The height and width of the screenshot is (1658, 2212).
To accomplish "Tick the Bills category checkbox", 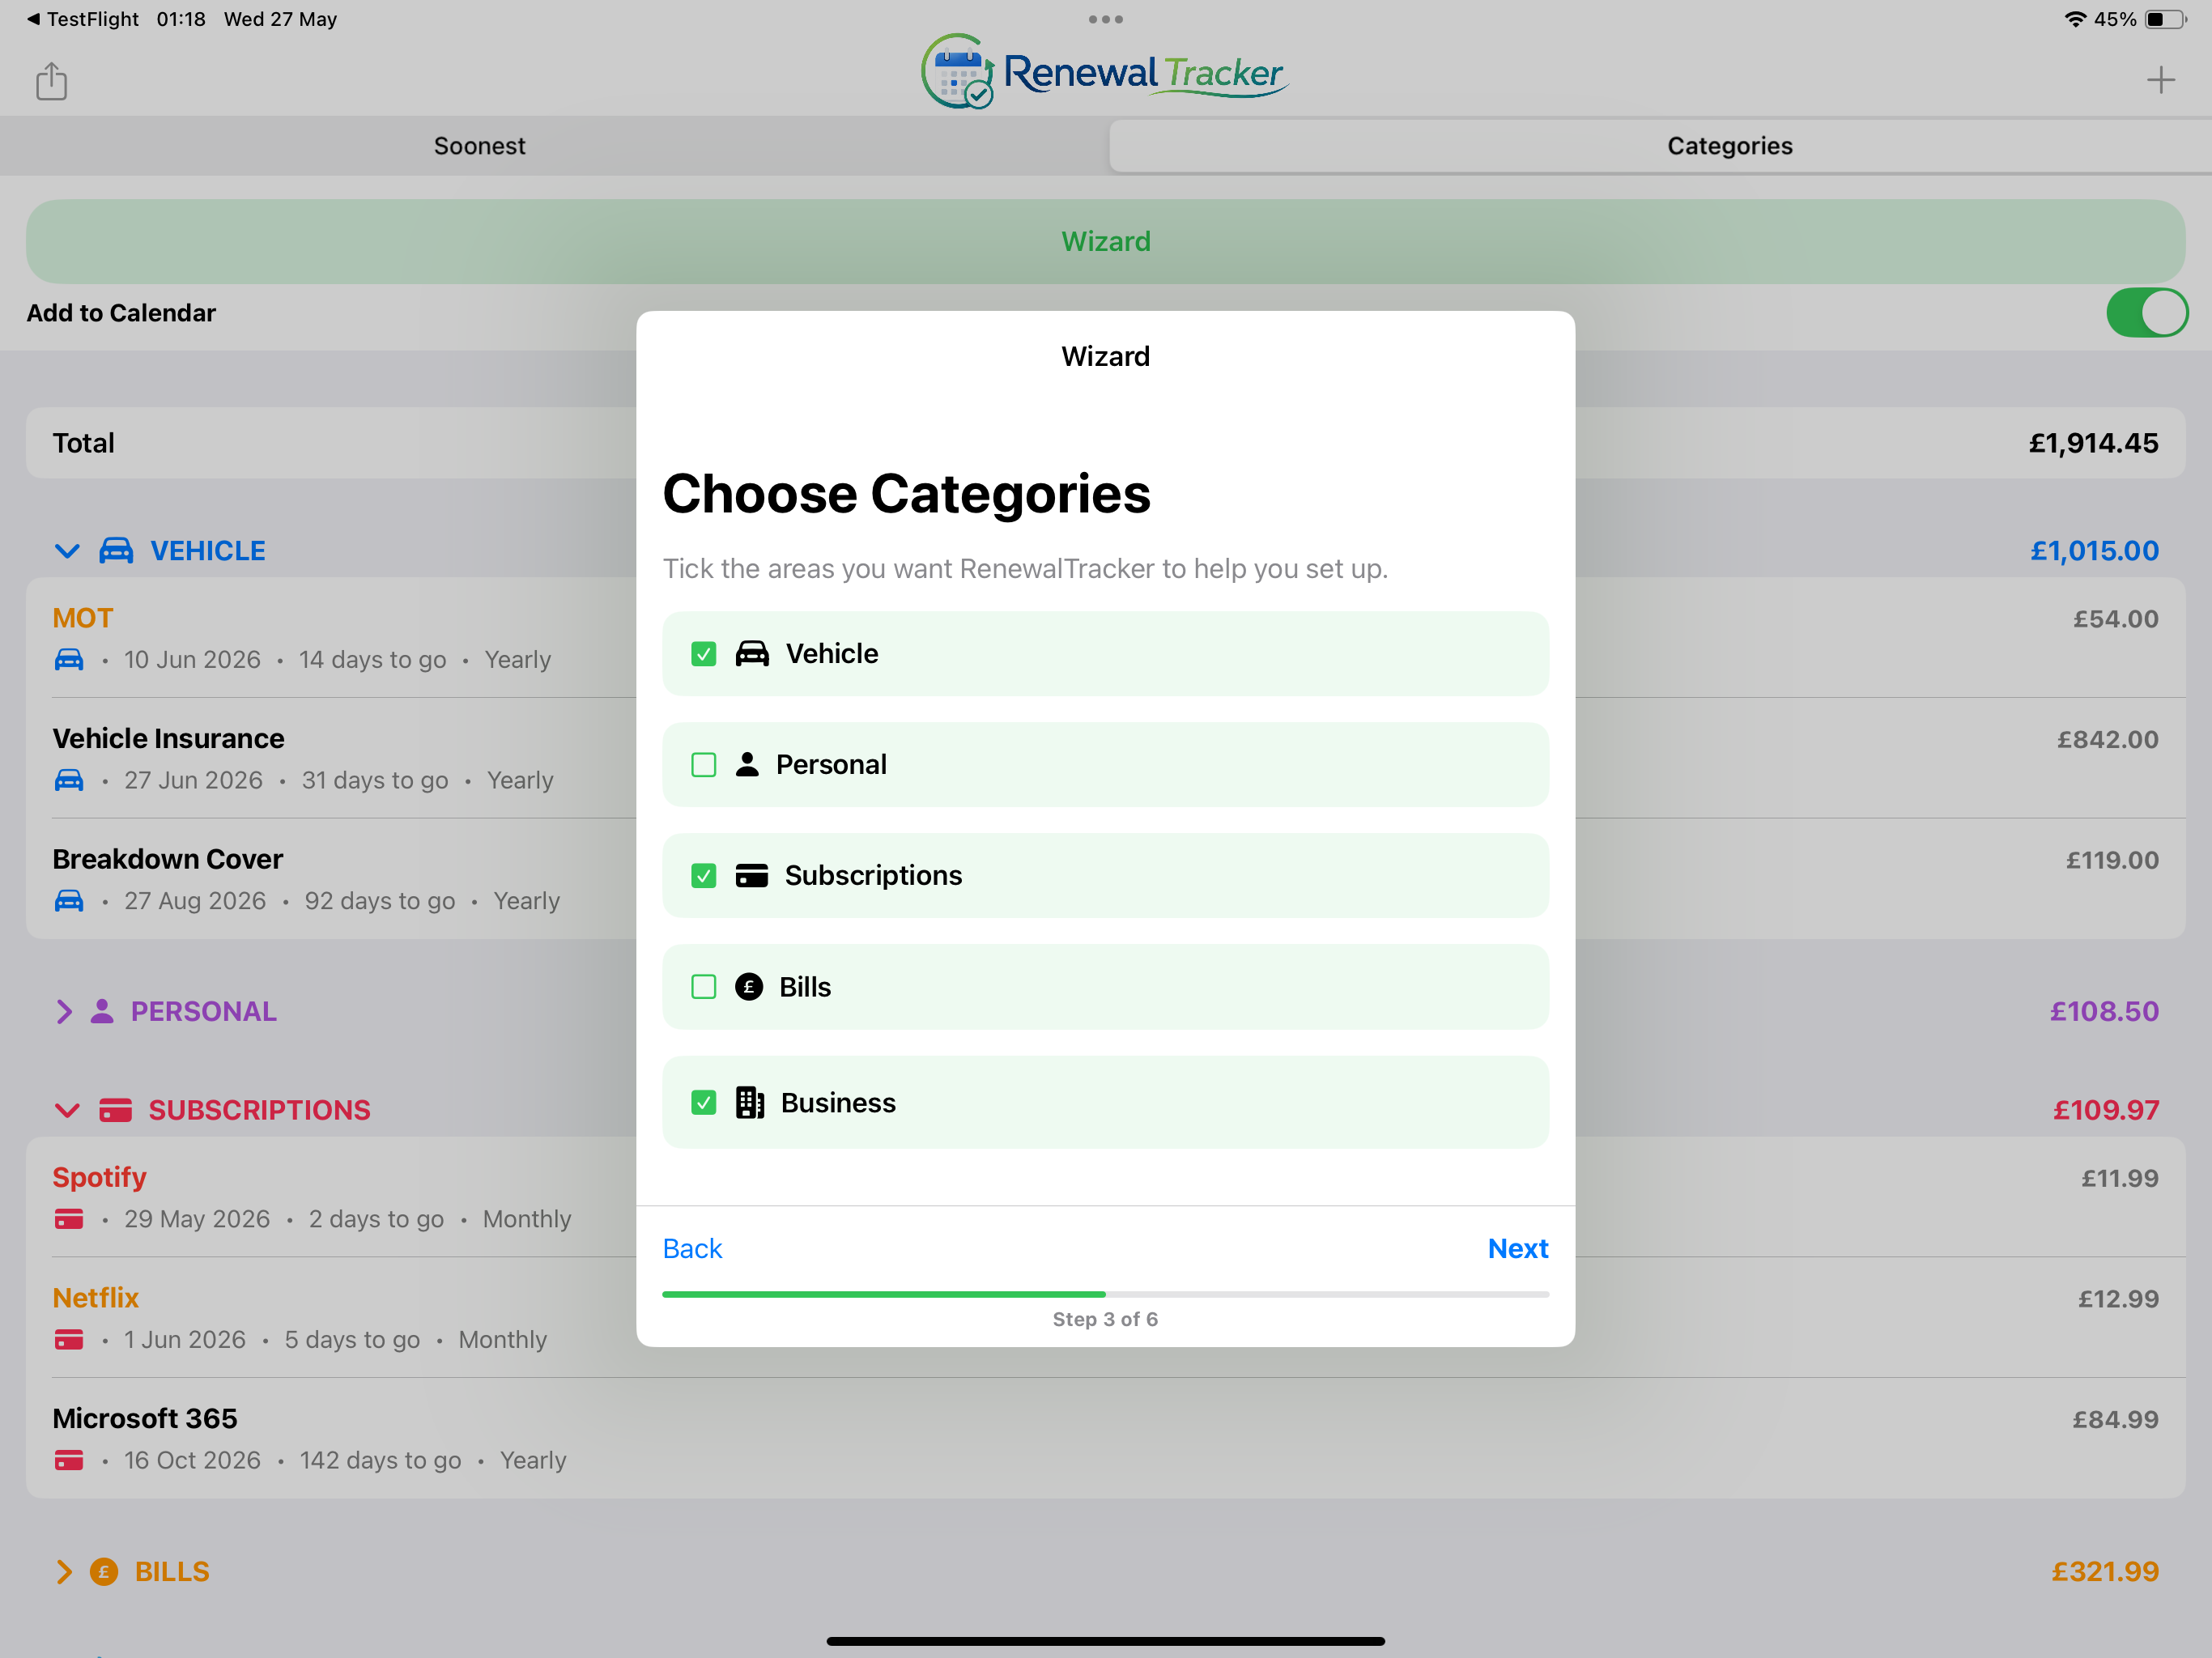I will (x=704, y=987).
